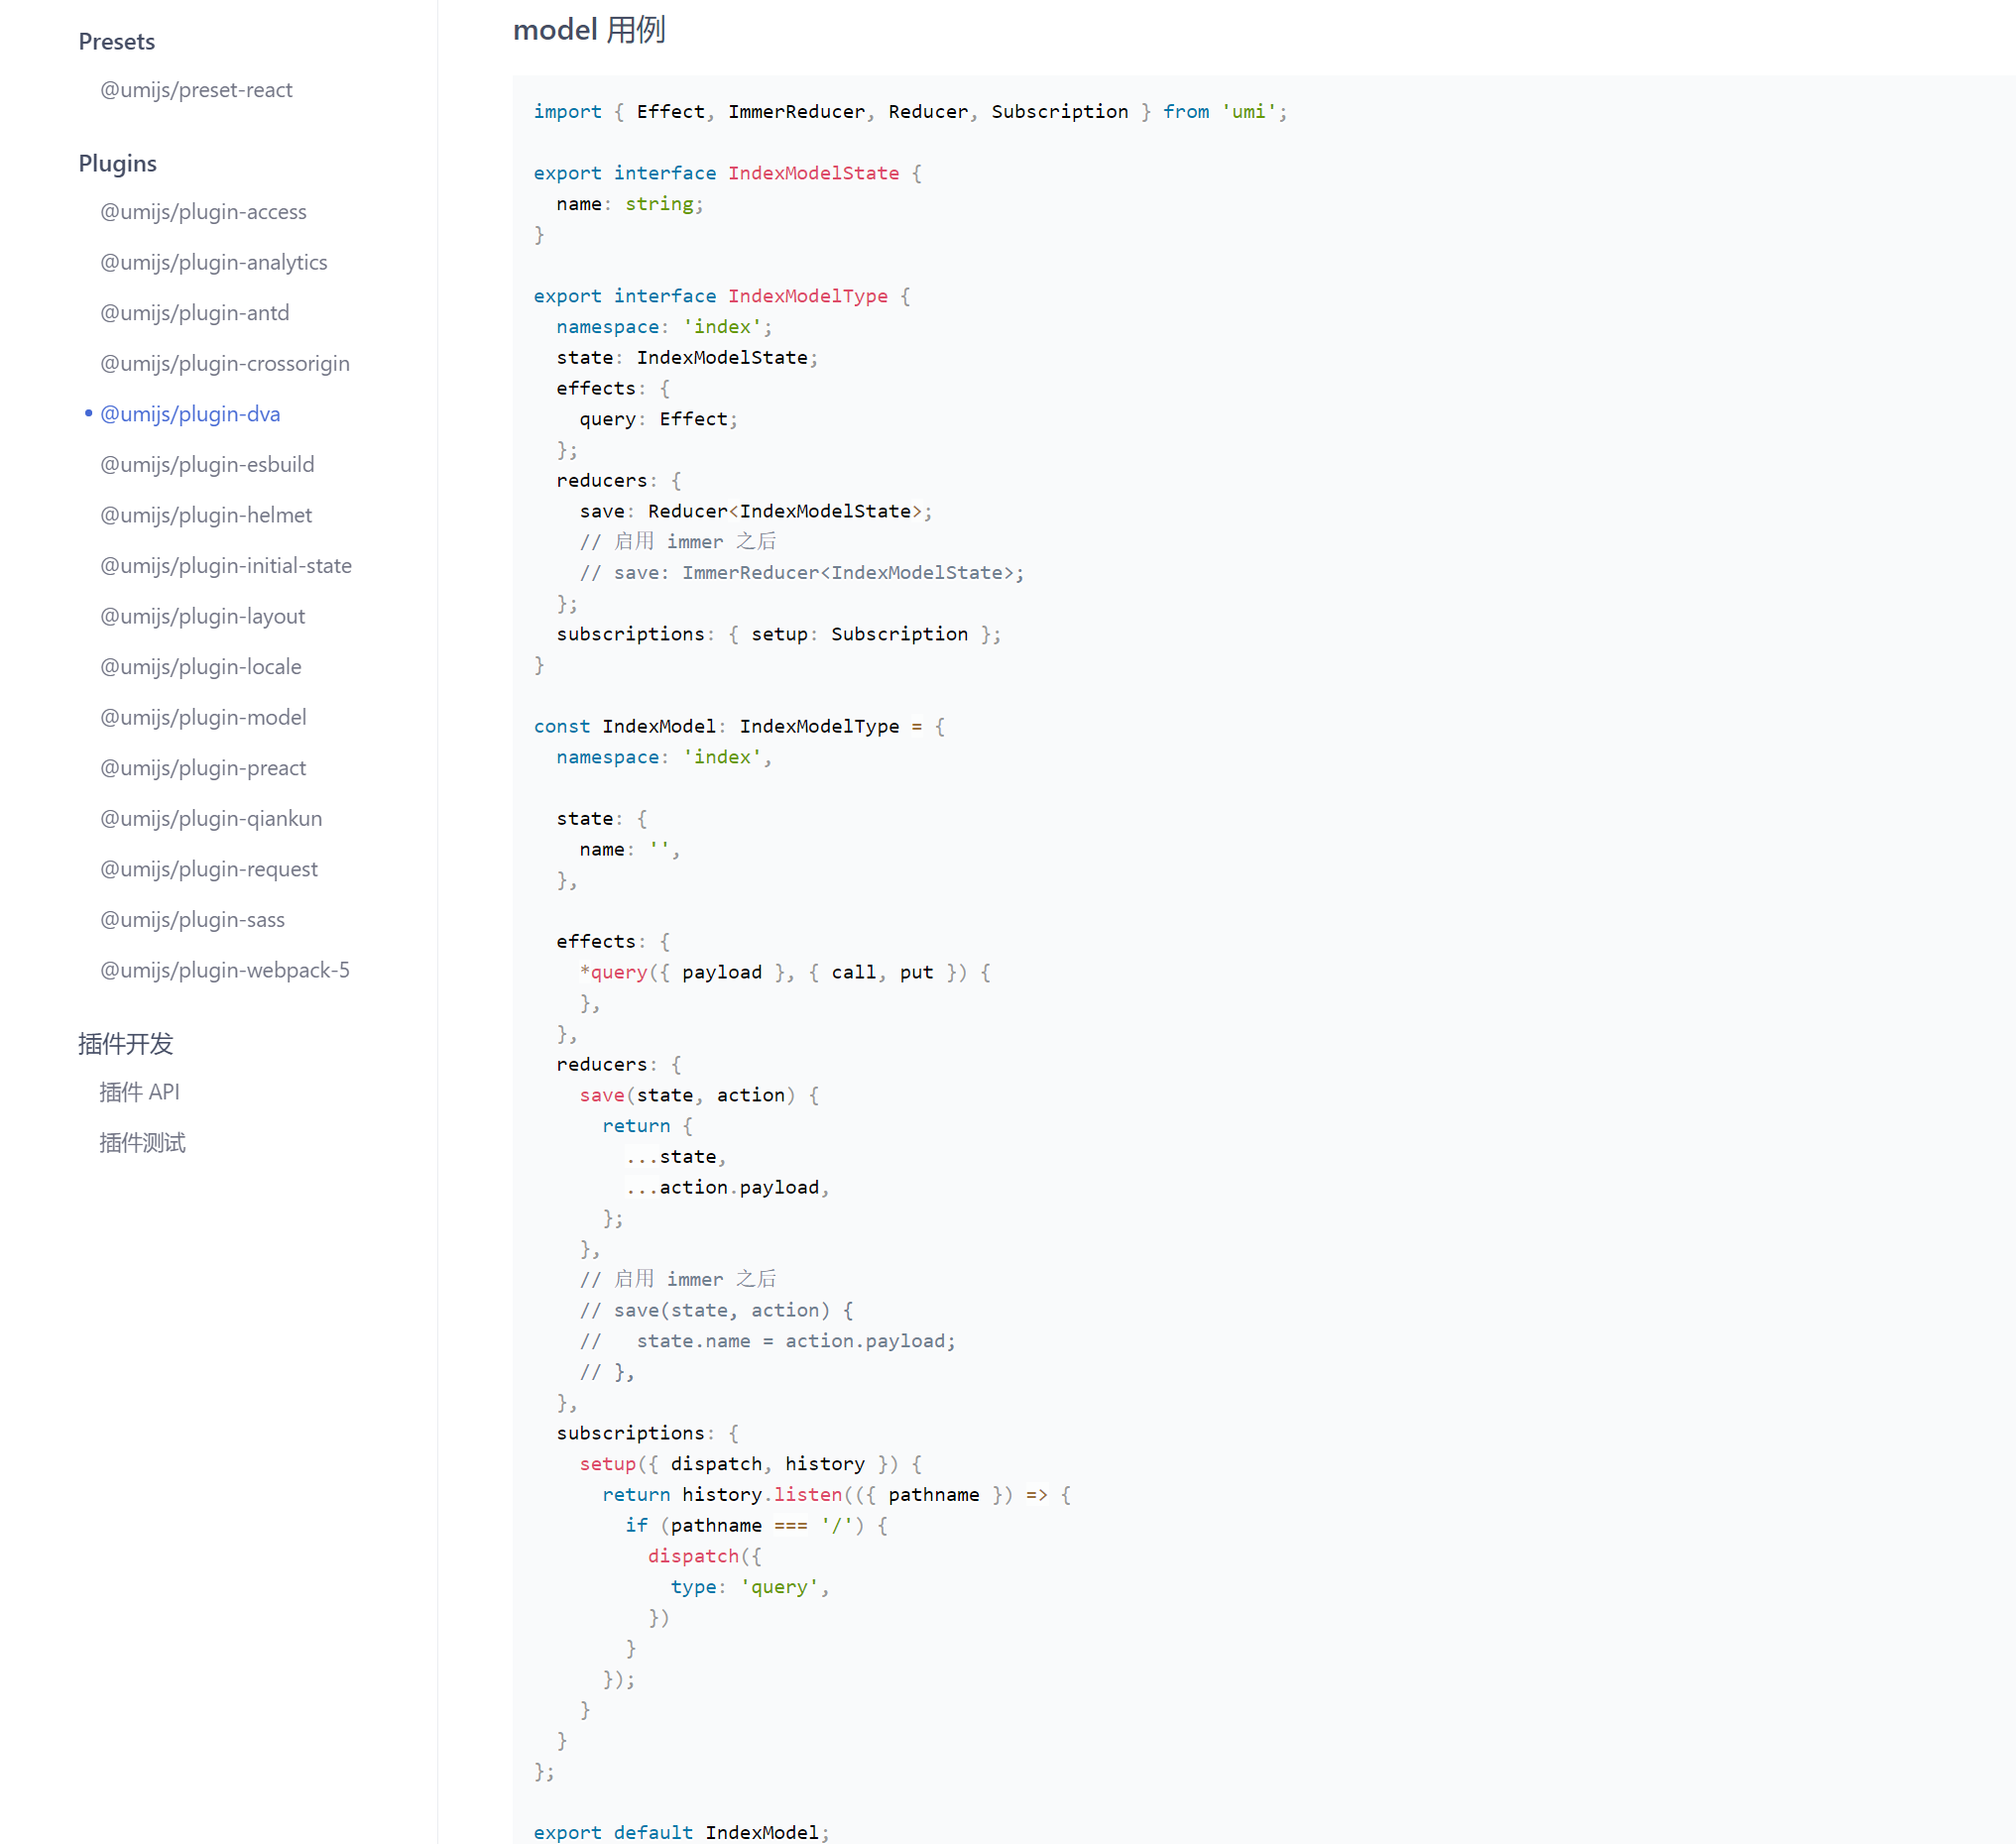Click 'export interface IndexModelType' line

pyautogui.click(x=722, y=296)
